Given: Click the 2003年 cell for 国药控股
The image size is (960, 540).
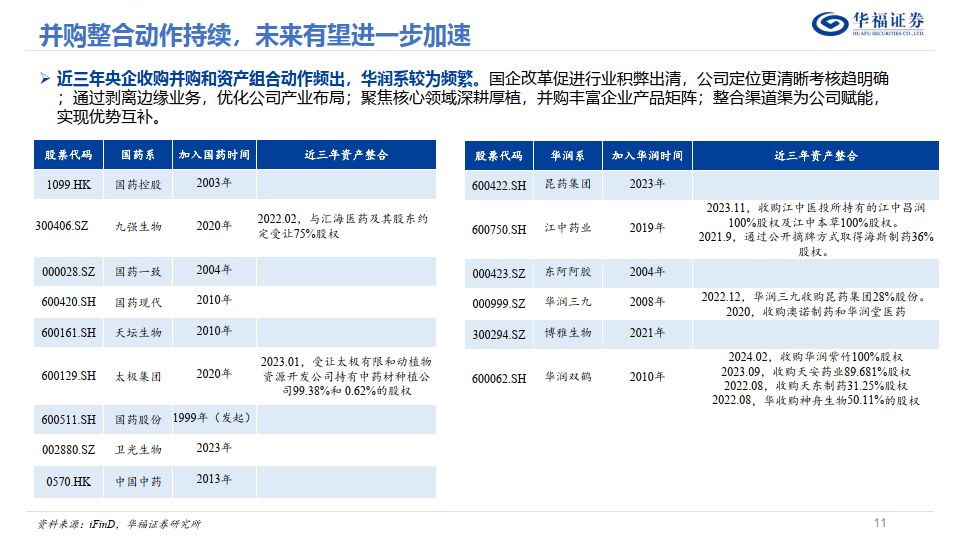Looking at the screenshot, I should coord(214,182).
